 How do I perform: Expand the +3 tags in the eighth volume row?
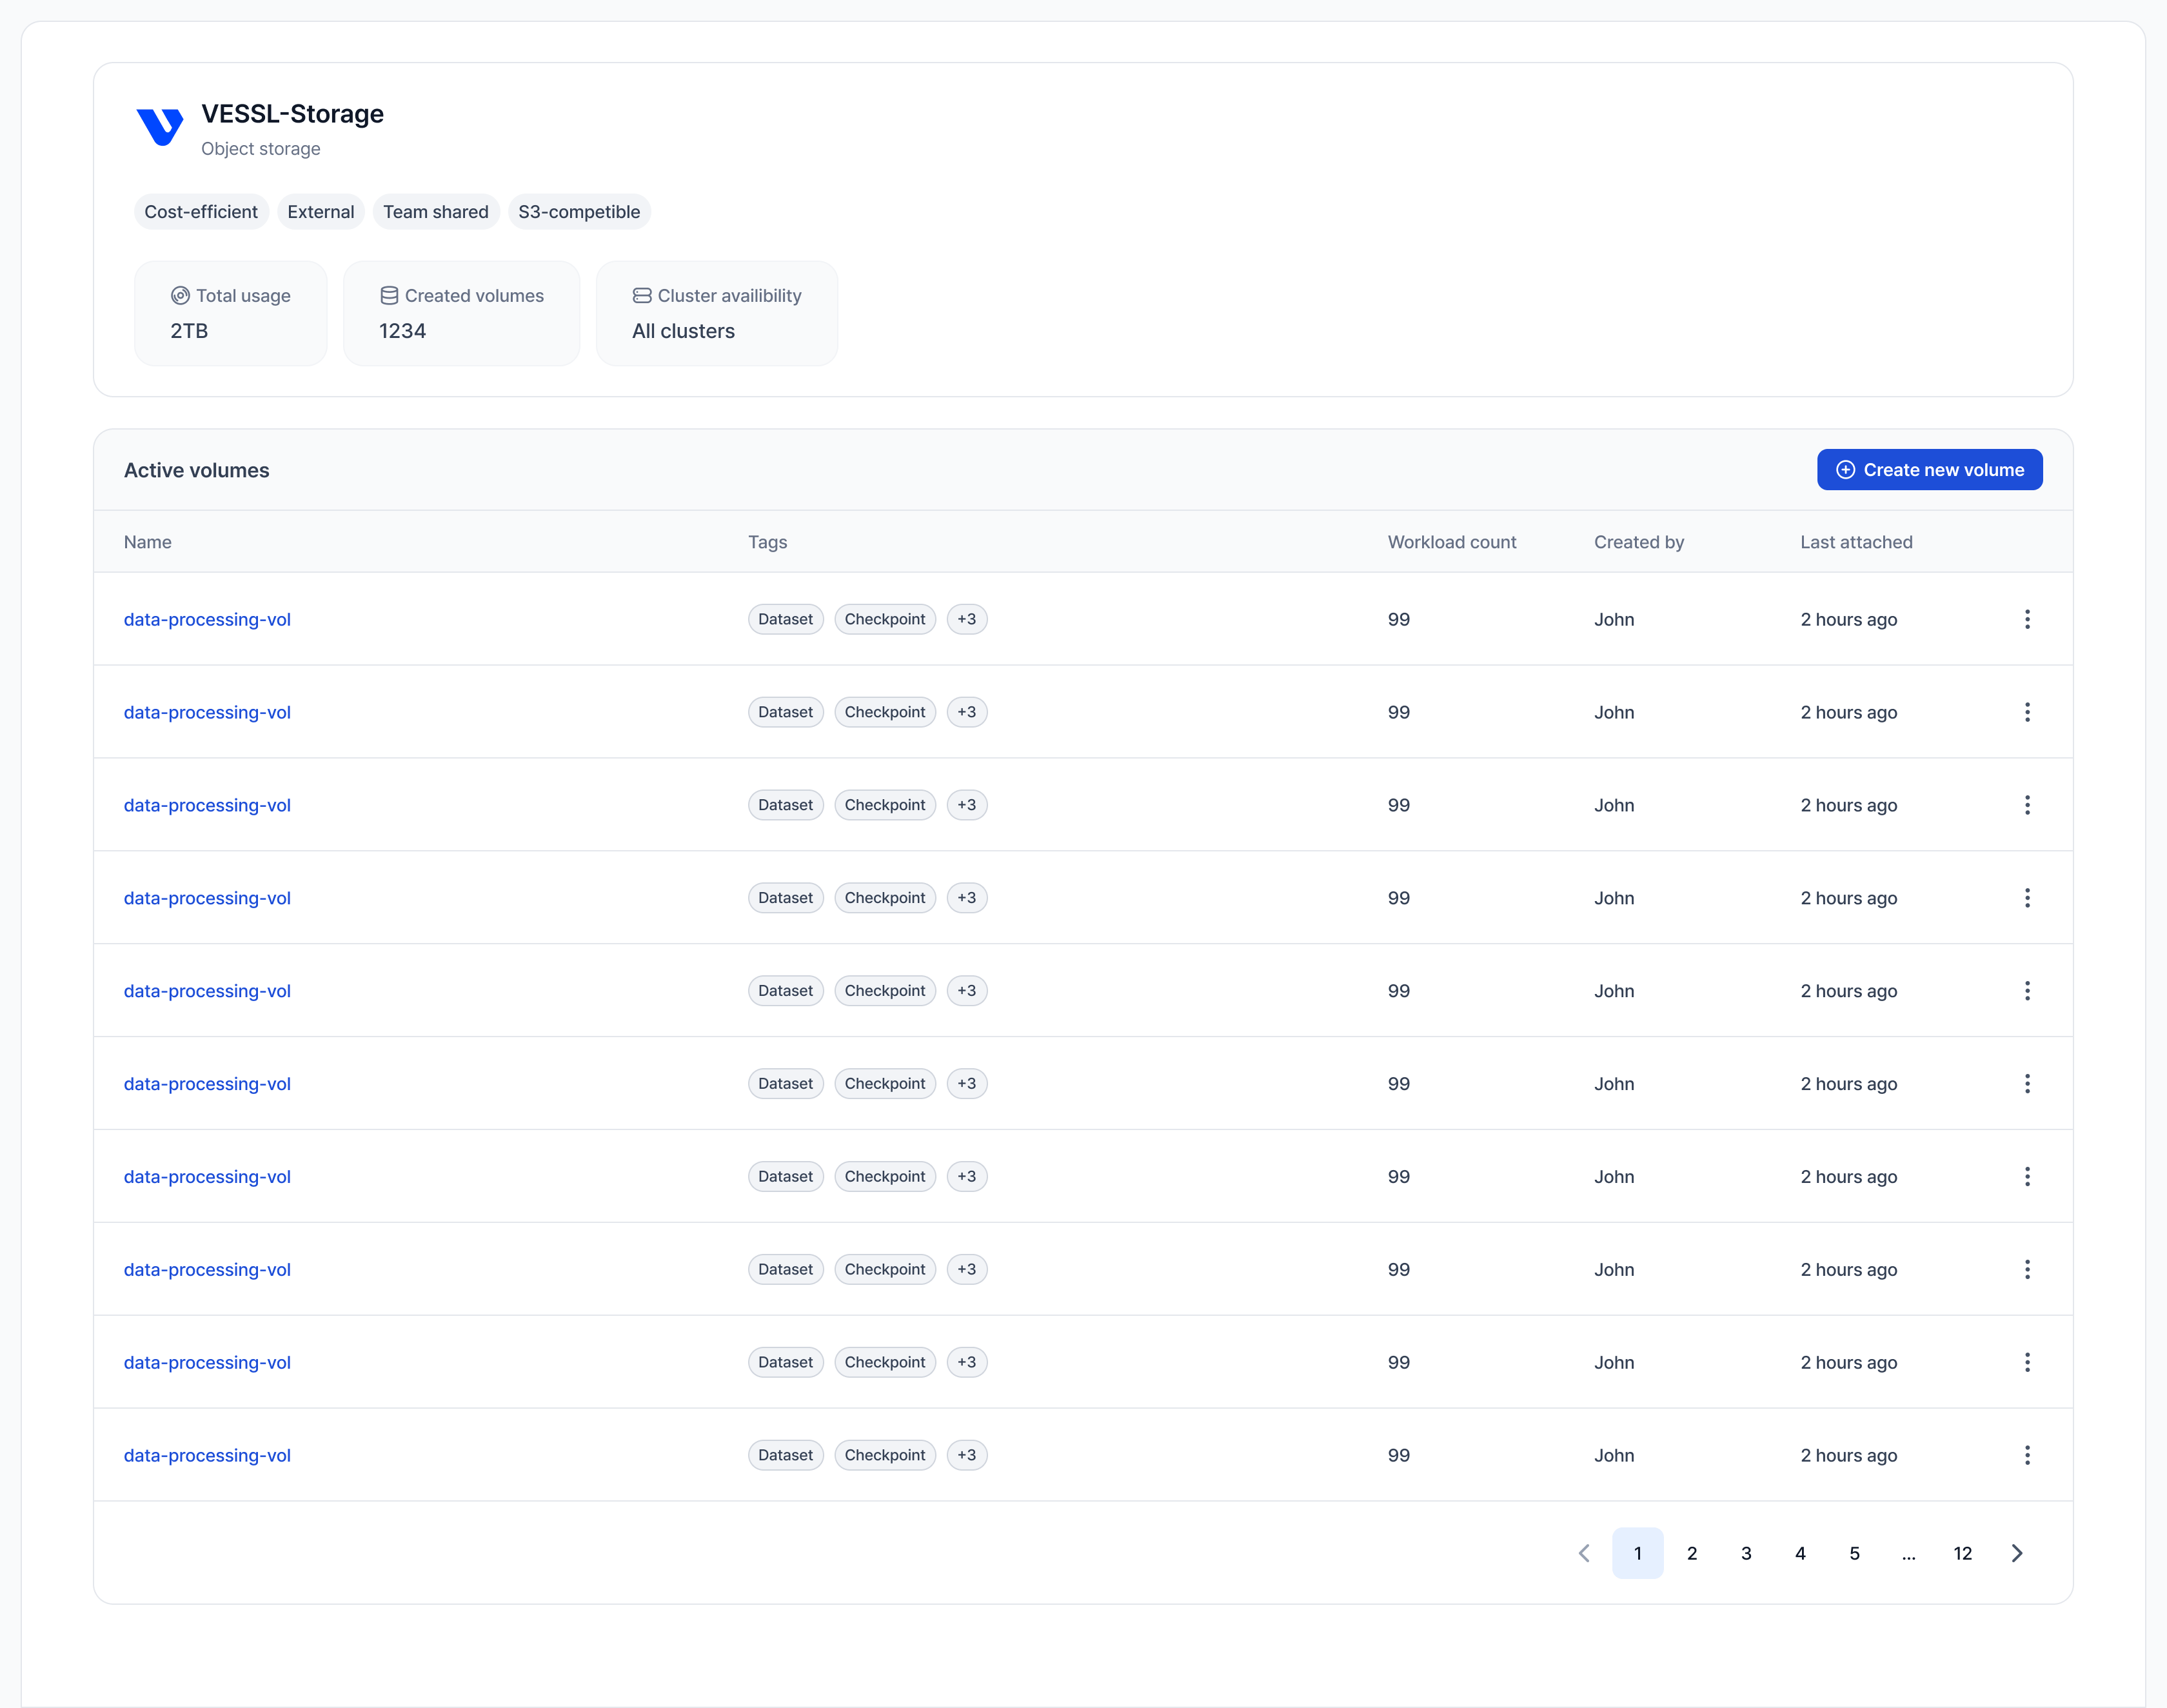[x=967, y=1270]
